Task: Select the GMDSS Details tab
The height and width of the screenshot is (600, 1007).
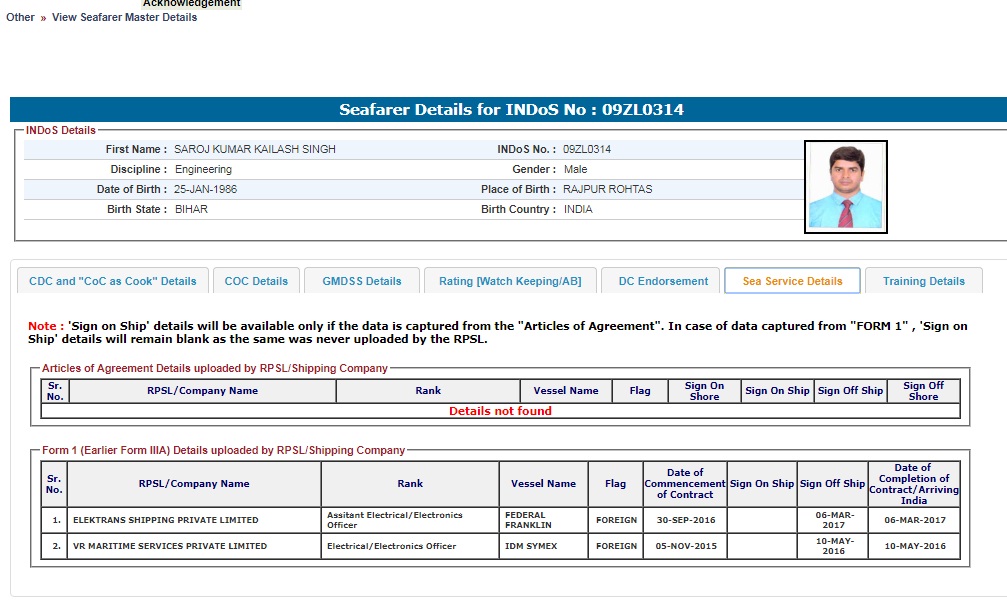Action: point(361,281)
